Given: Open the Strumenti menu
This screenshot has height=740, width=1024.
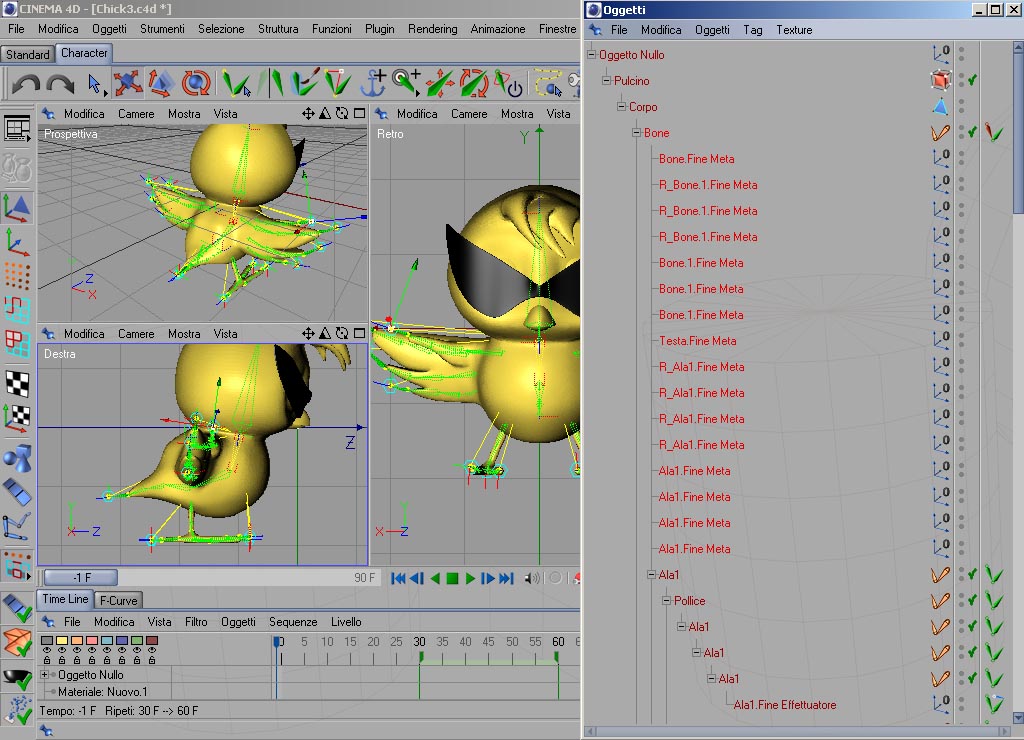Looking at the screenshot, I should pos(162,29).
